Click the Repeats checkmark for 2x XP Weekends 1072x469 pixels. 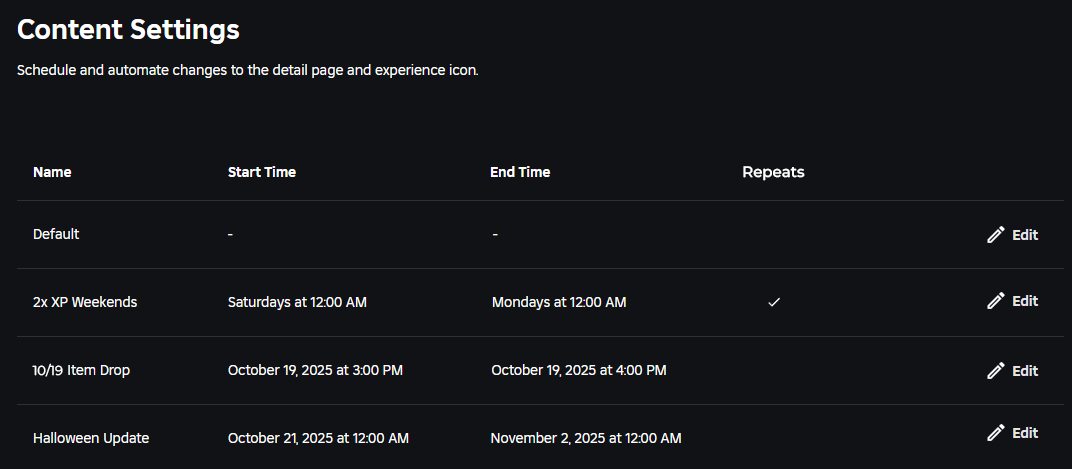tap(773, 302)
